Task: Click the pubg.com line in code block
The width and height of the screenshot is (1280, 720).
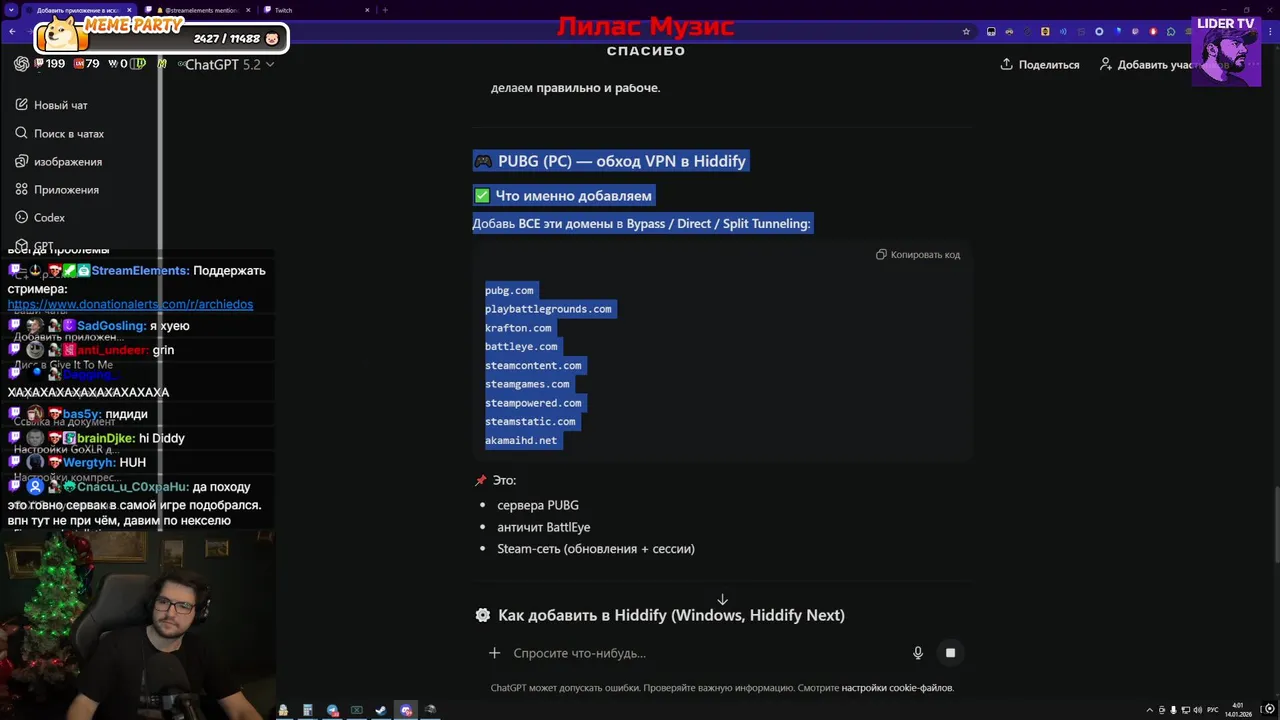Action: [509, 290]
